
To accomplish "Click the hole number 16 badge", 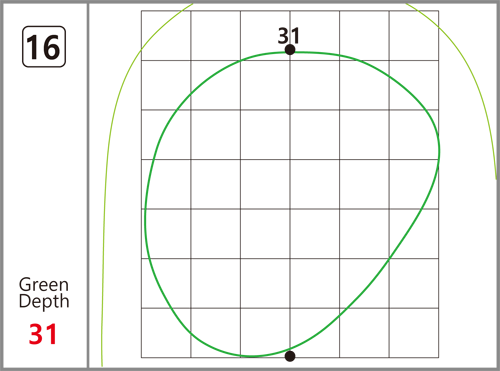I will [x=44, y=47].
